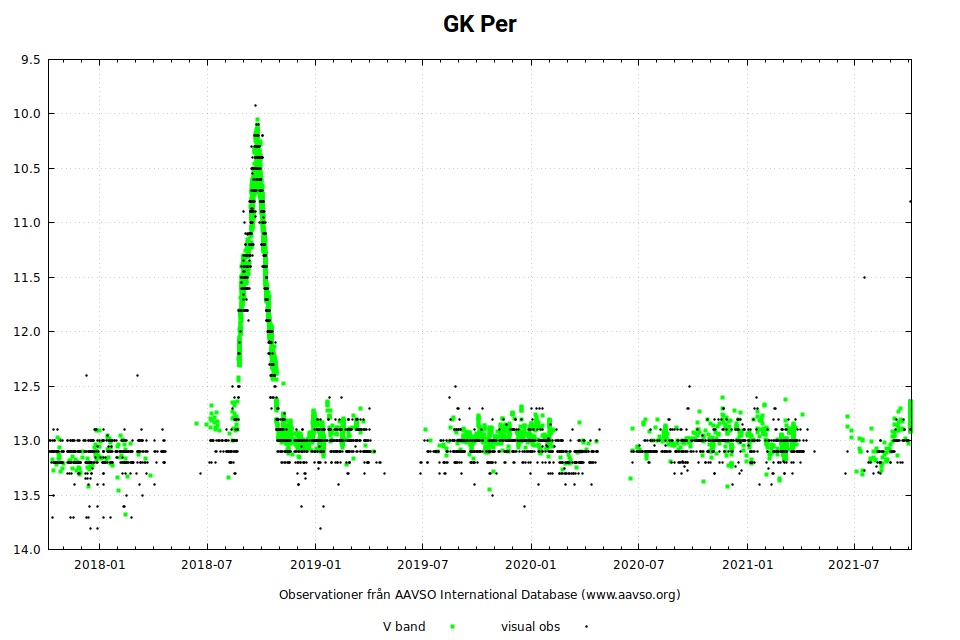Click the 2021-01 x-axis date label
This screenshot has width=960, height=640.
(748, 565)
